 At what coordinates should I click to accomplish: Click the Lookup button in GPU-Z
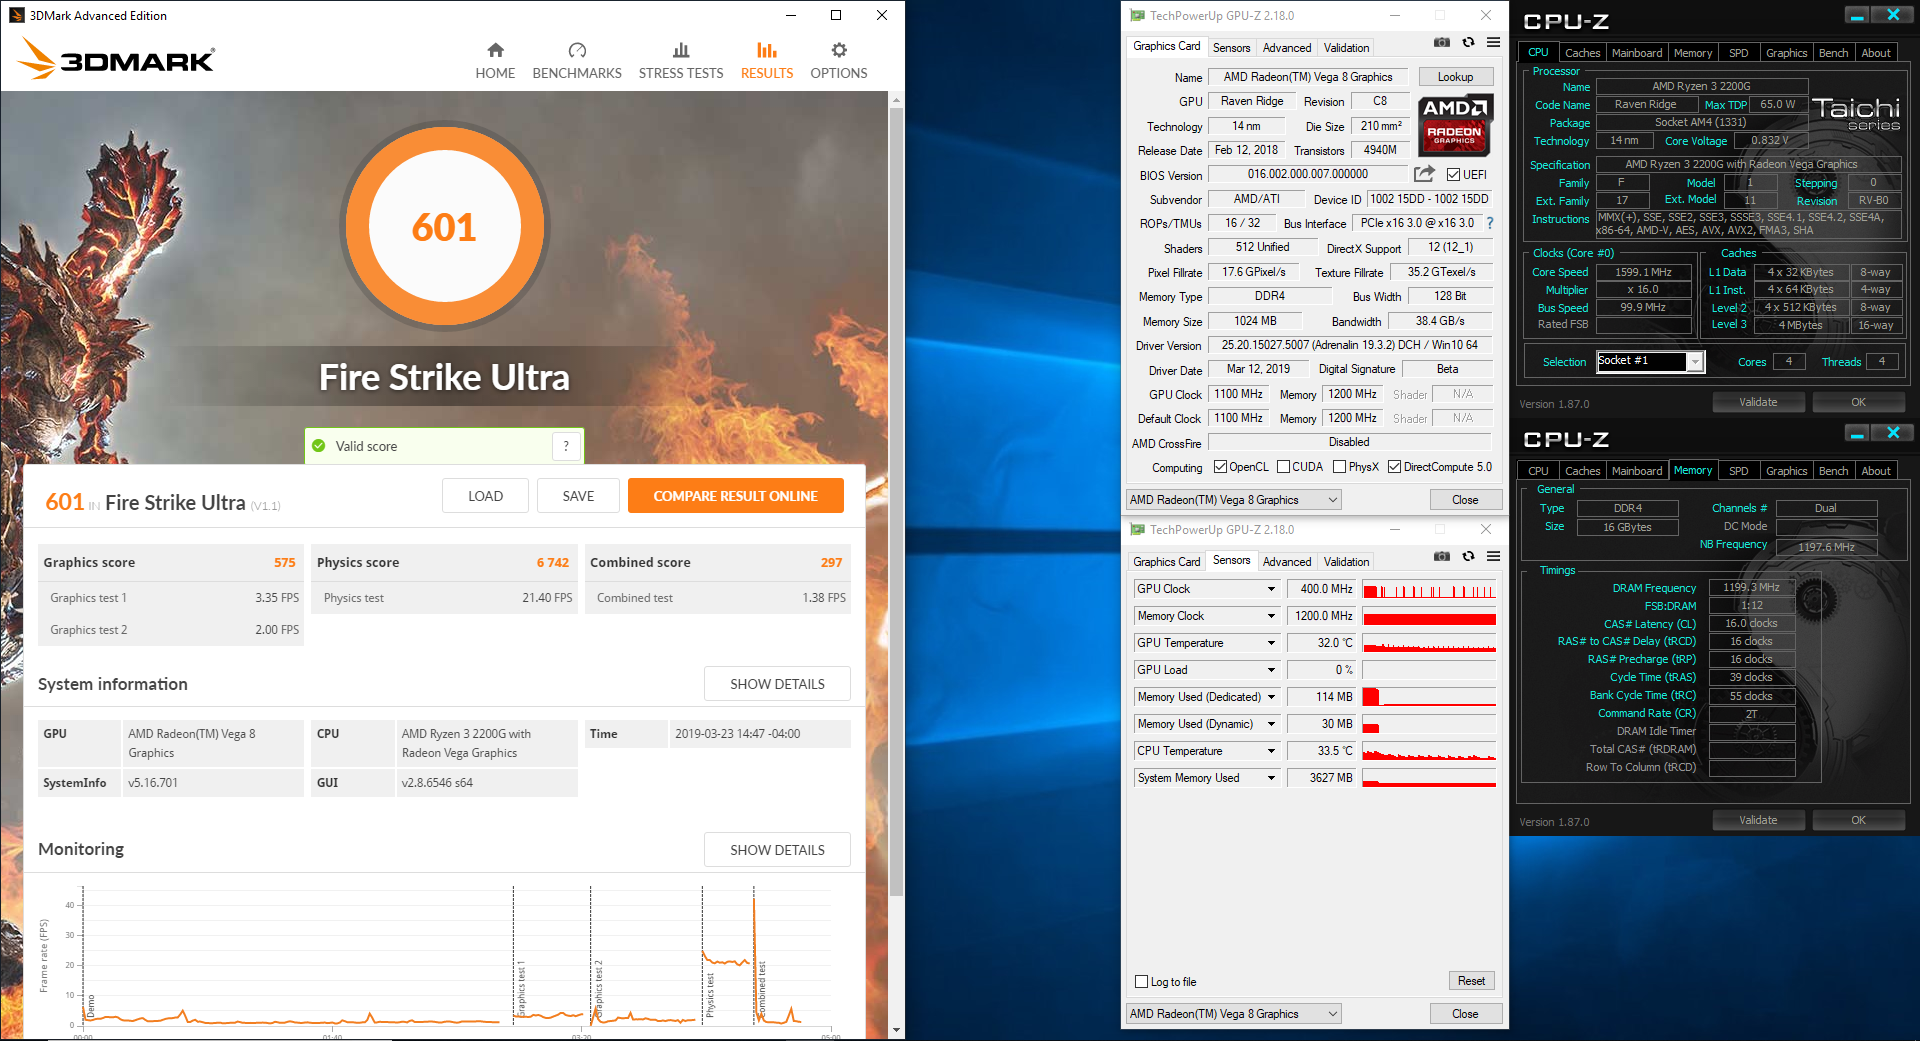click(x=1455, y=77)
